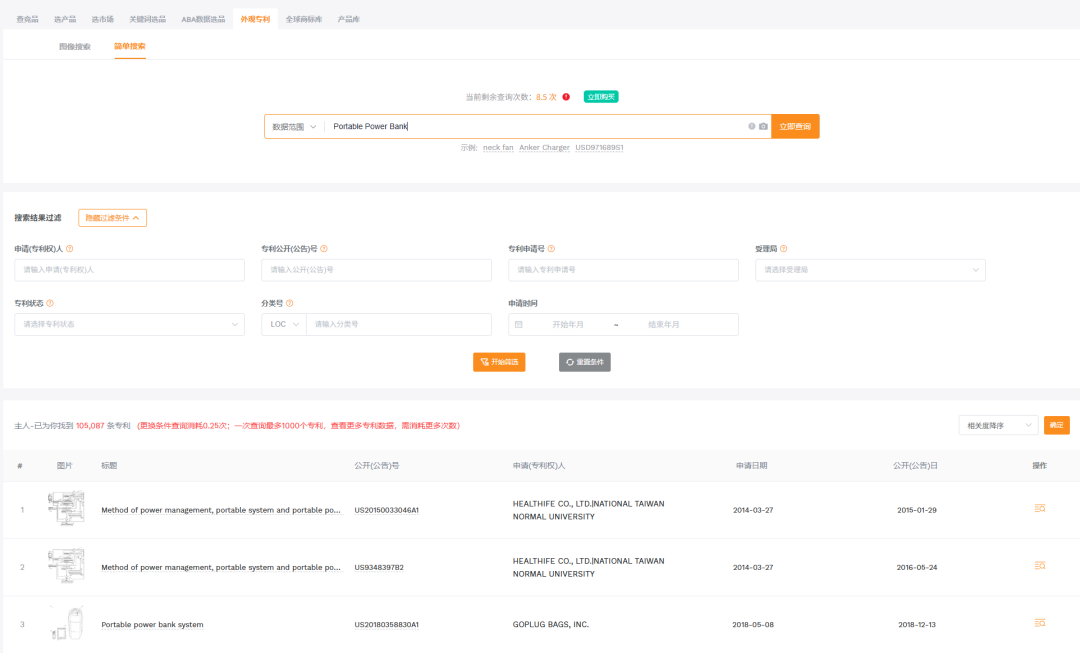This screenshot has height=653, width=1080.
Task: Click the green 立即购买 button
Action: (x=601, y=97)
